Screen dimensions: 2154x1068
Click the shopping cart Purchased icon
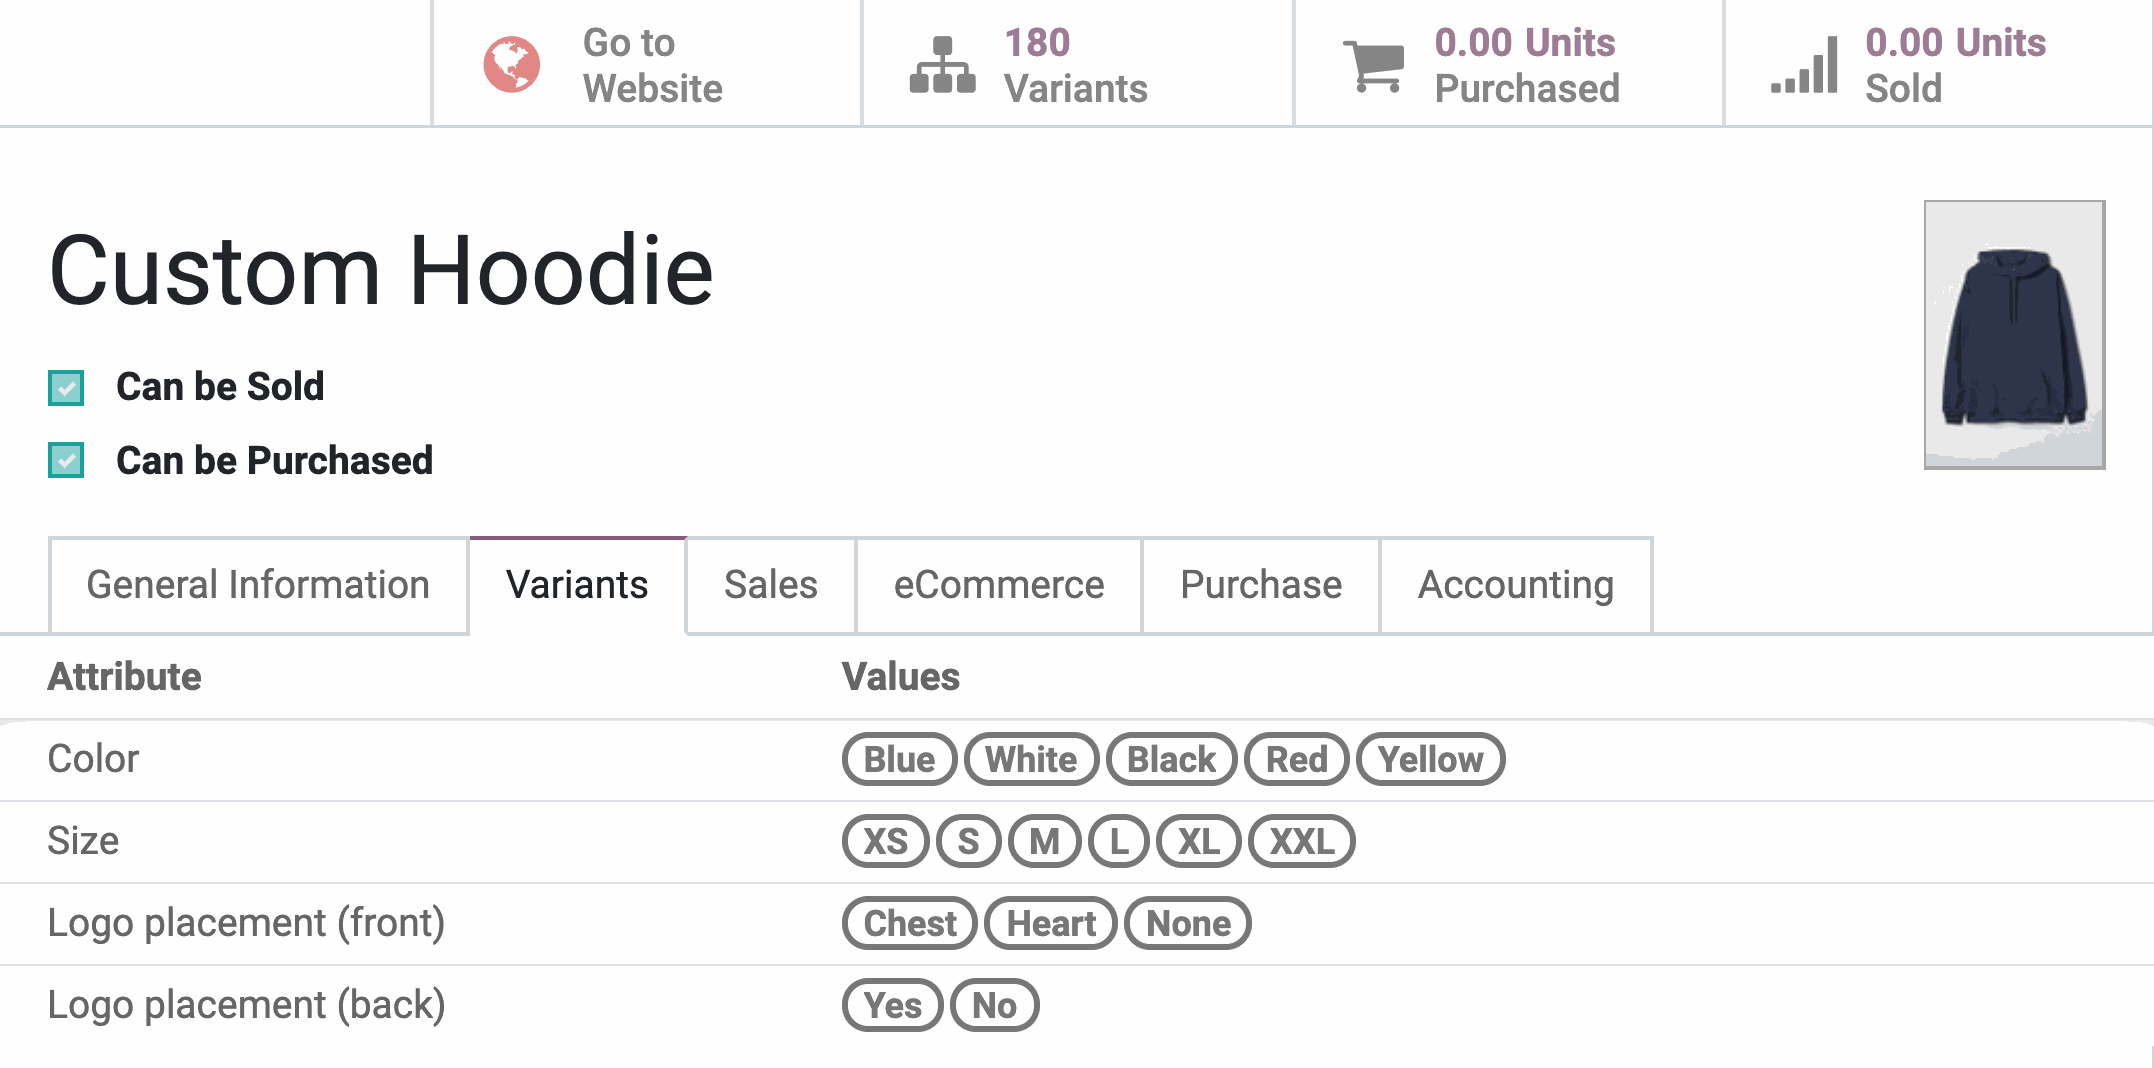click(1374, 65)
